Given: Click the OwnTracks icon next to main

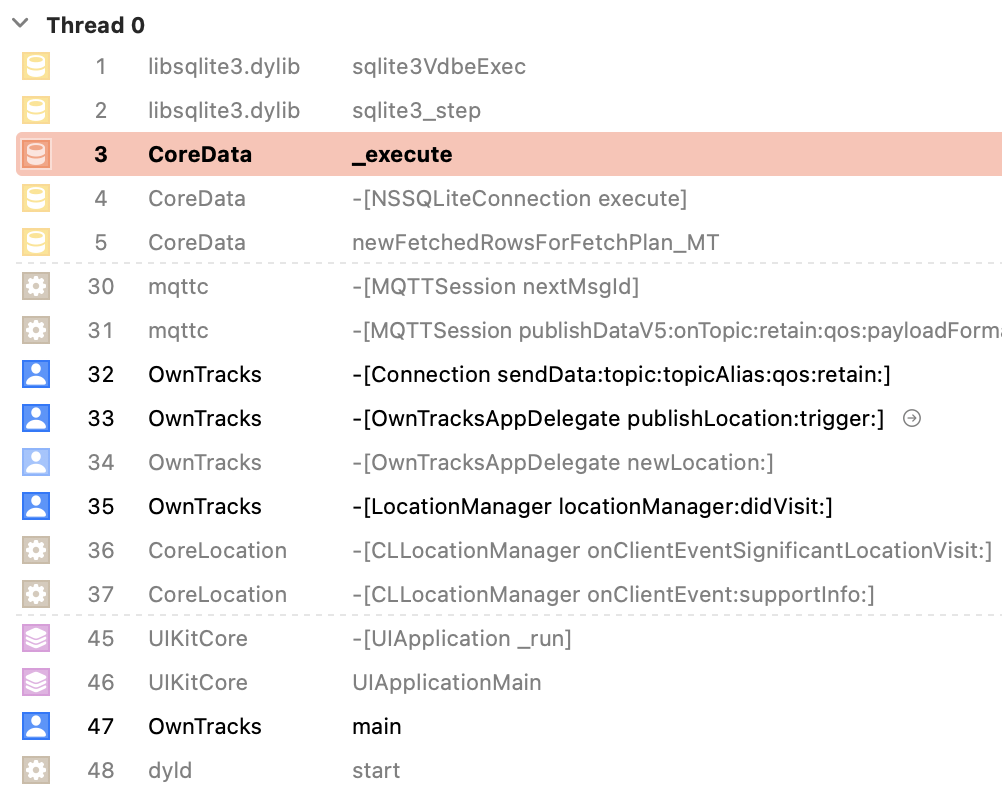Looking at the screenshot, I should pos(36,726).
